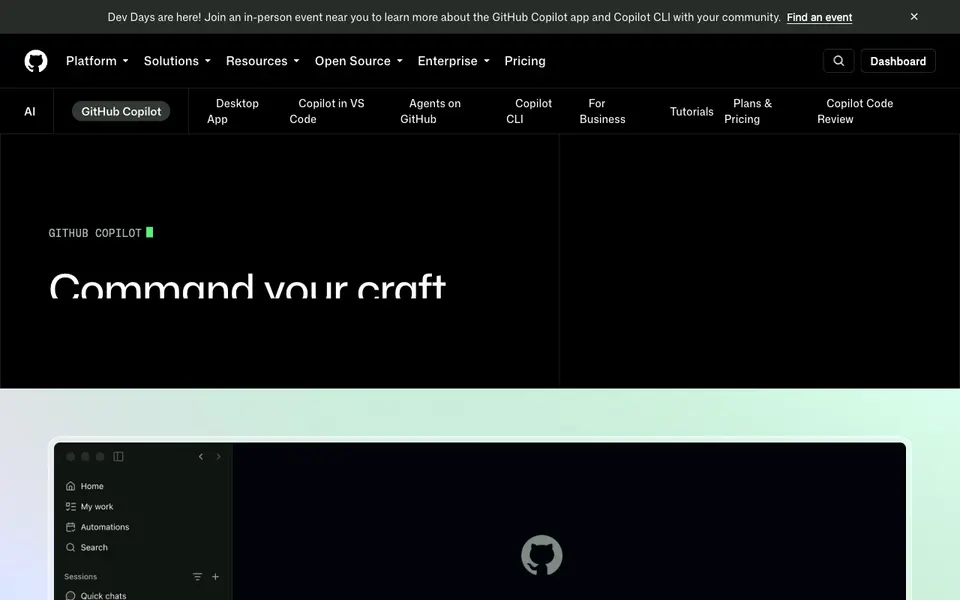Open Copilot in VS Code link

click(x=327, y=111)
